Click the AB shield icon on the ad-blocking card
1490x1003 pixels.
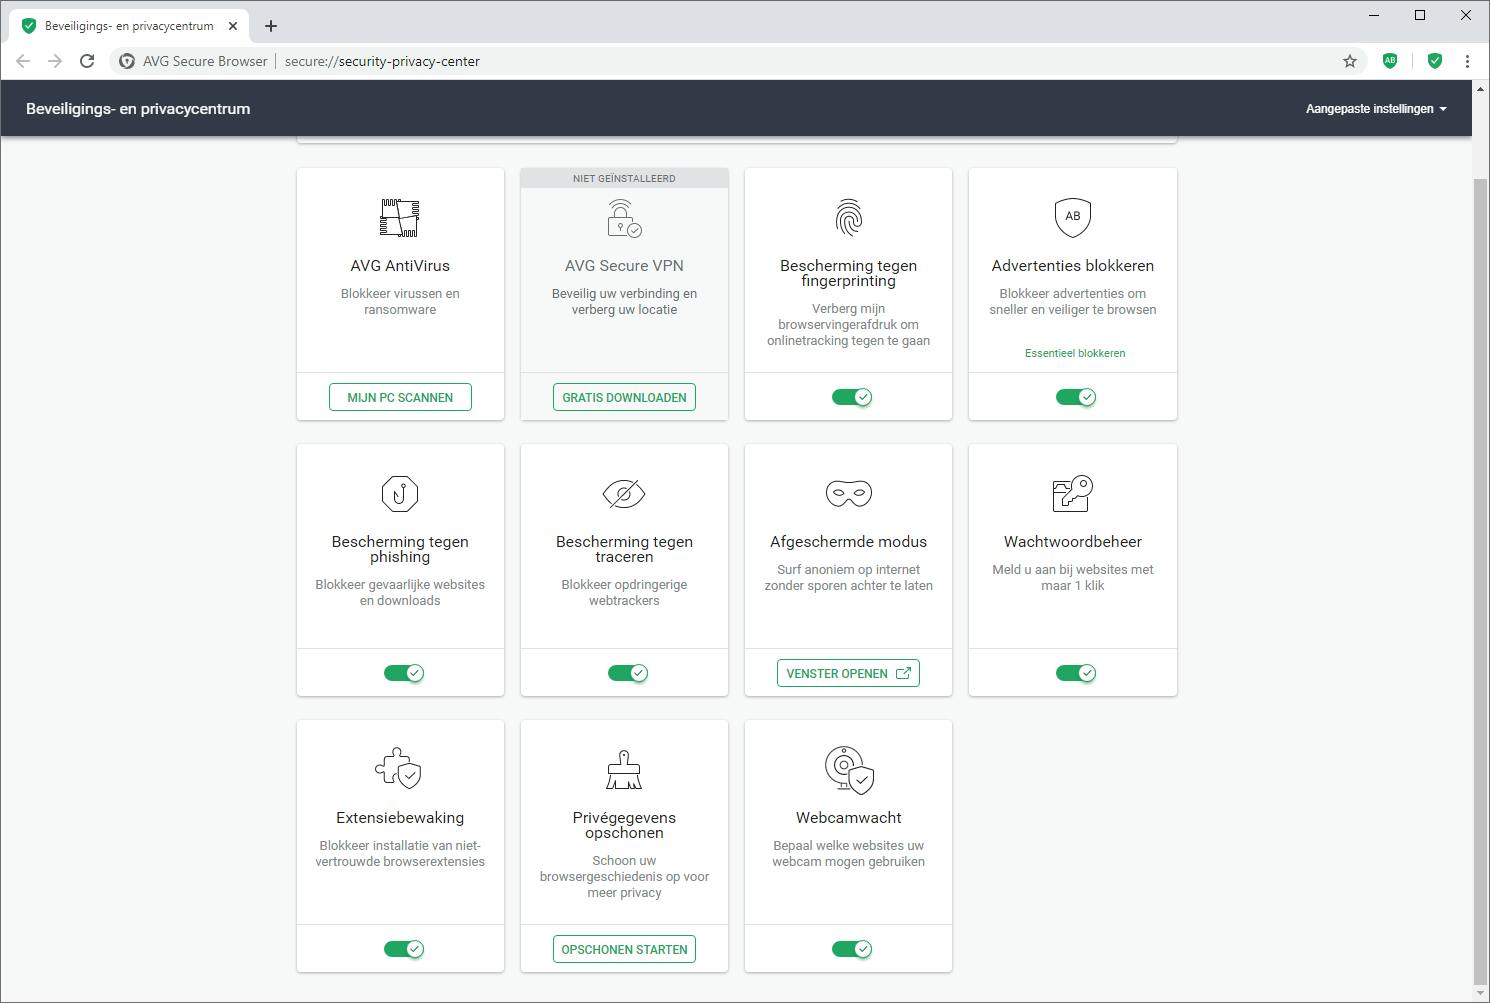(1073, 217)
